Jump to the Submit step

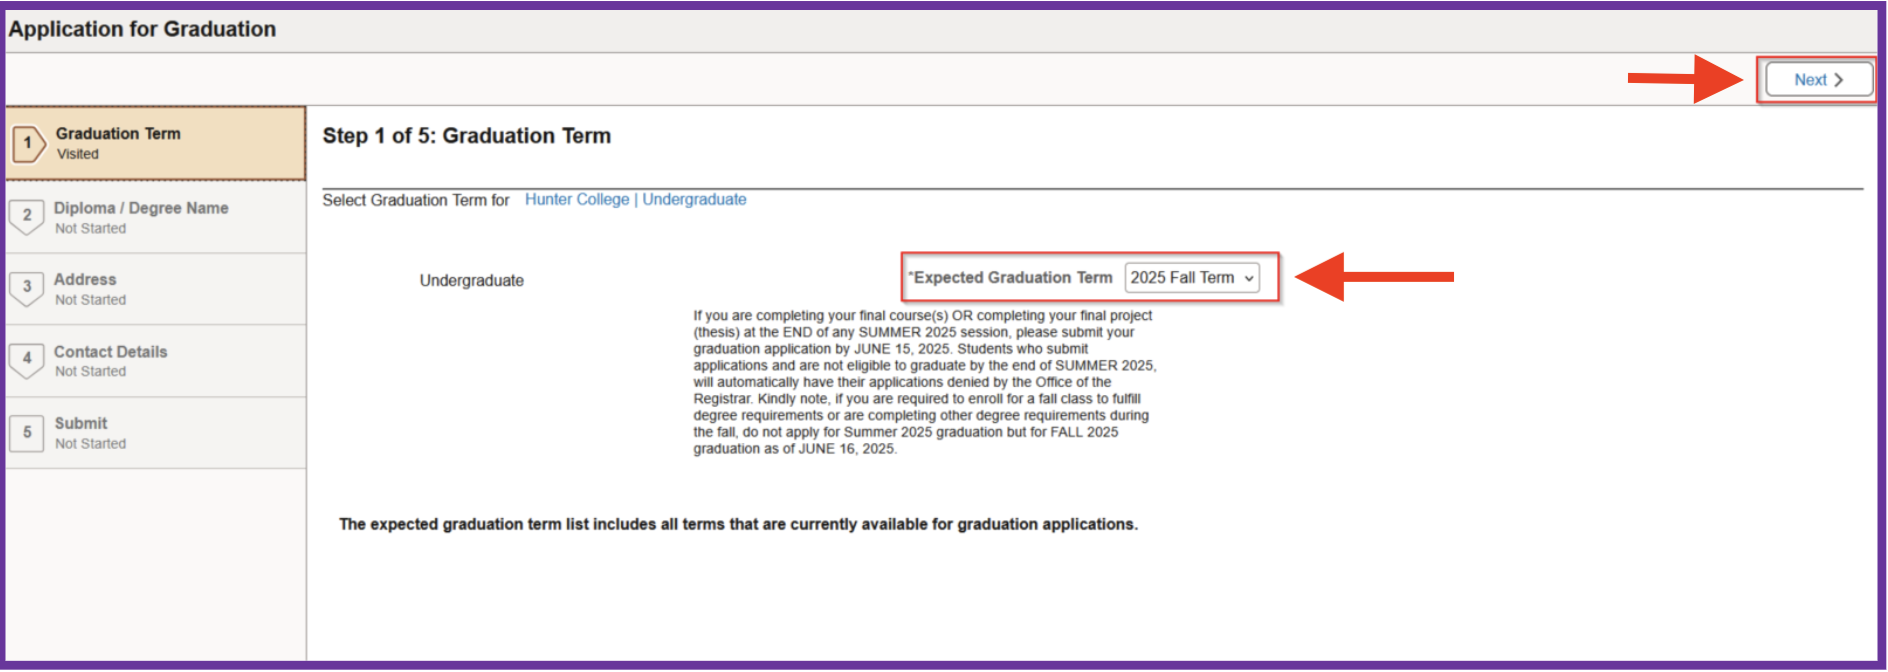pos(81,424)
